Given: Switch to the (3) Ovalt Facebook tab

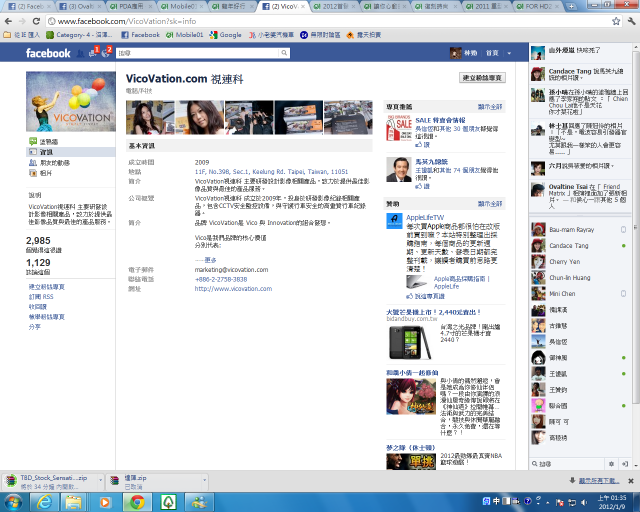Looking at the screenshot, I should tap(80, 7).
